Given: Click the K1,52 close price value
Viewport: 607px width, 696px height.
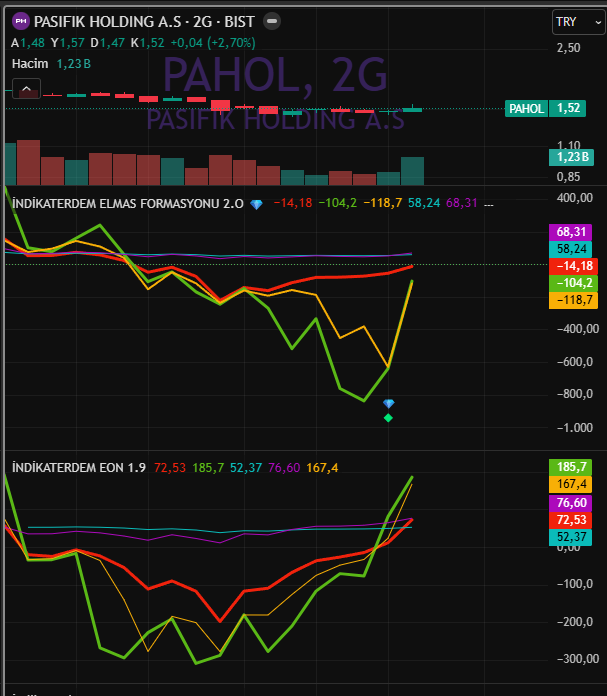Looking at the screenshot, I should click(x=148, y=43).
